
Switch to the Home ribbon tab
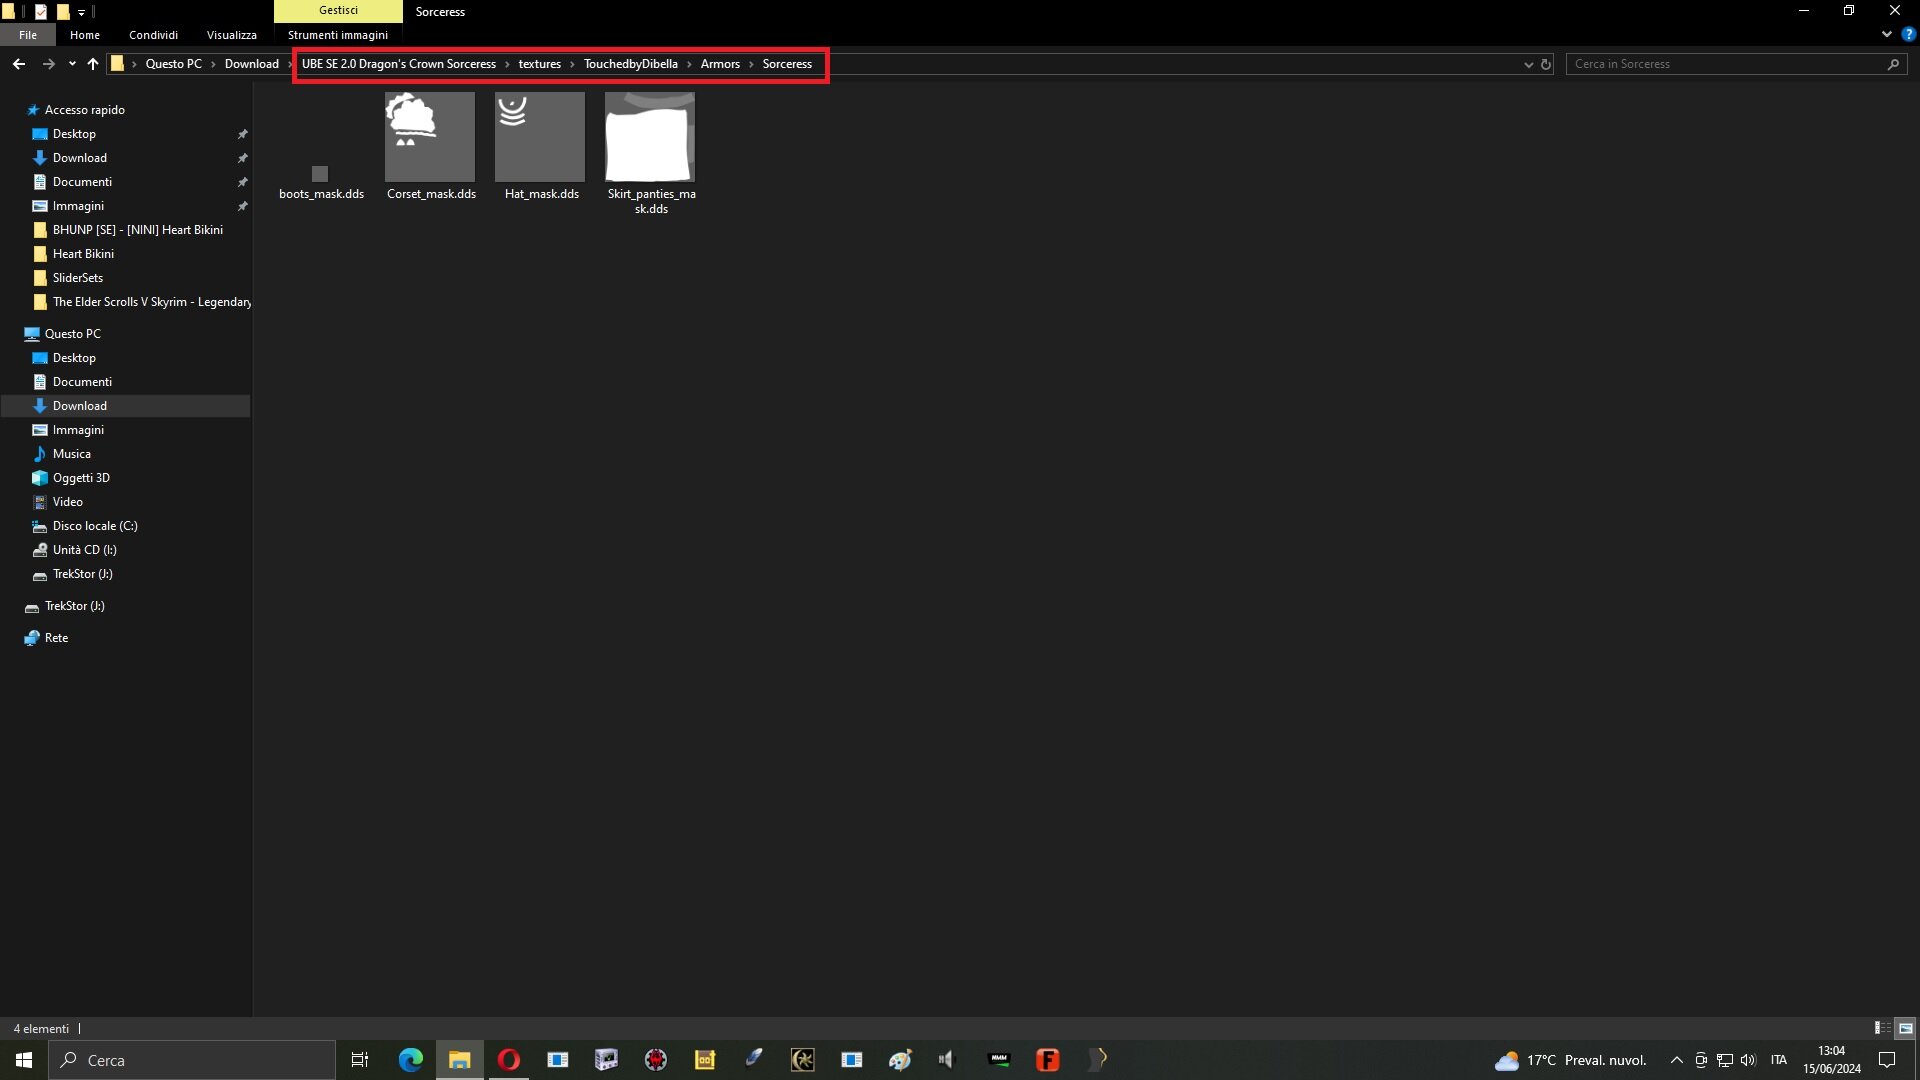pos(85,35)
